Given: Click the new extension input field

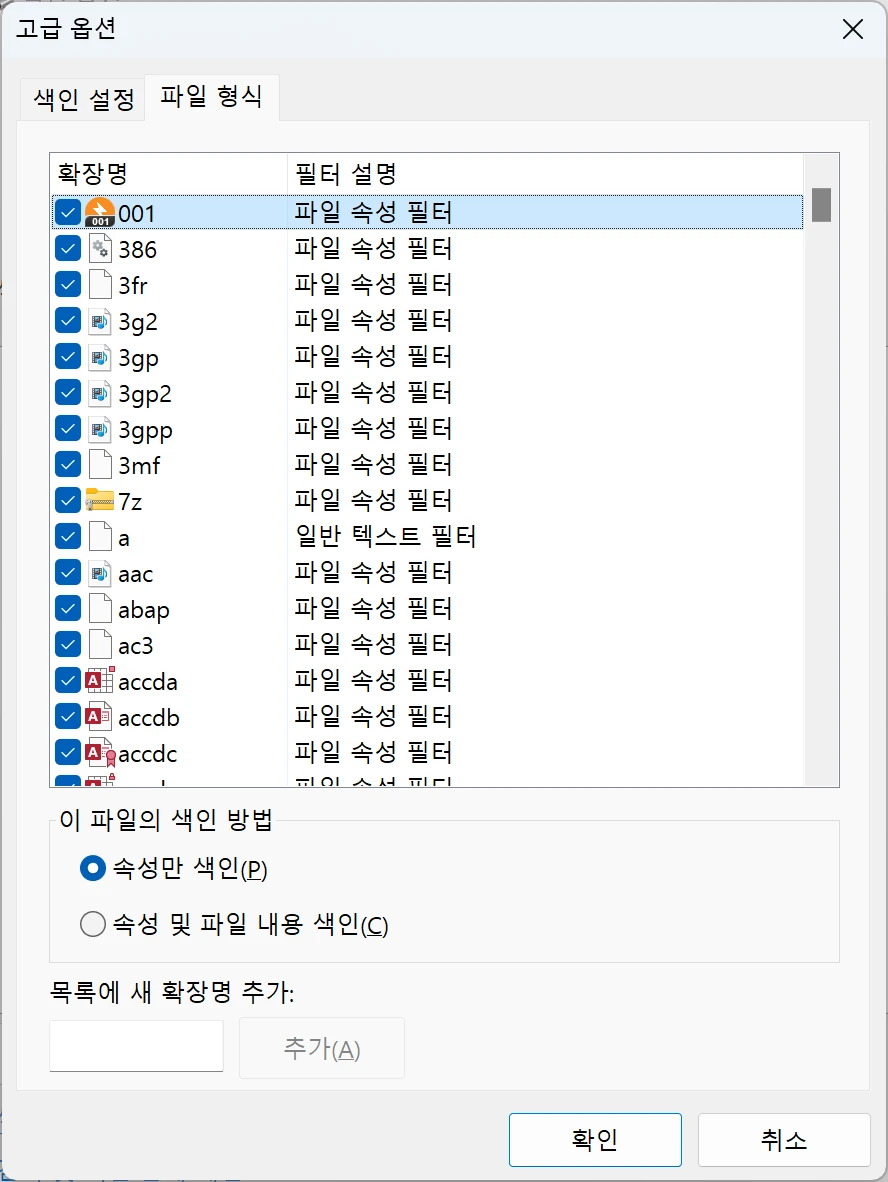Looking at the screenshot, I should (135, 1044).
